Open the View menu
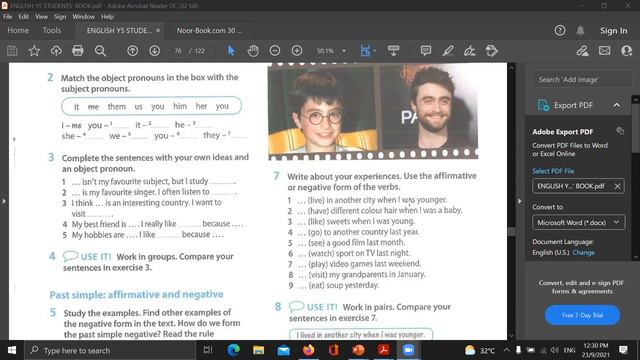 point(41,17)
